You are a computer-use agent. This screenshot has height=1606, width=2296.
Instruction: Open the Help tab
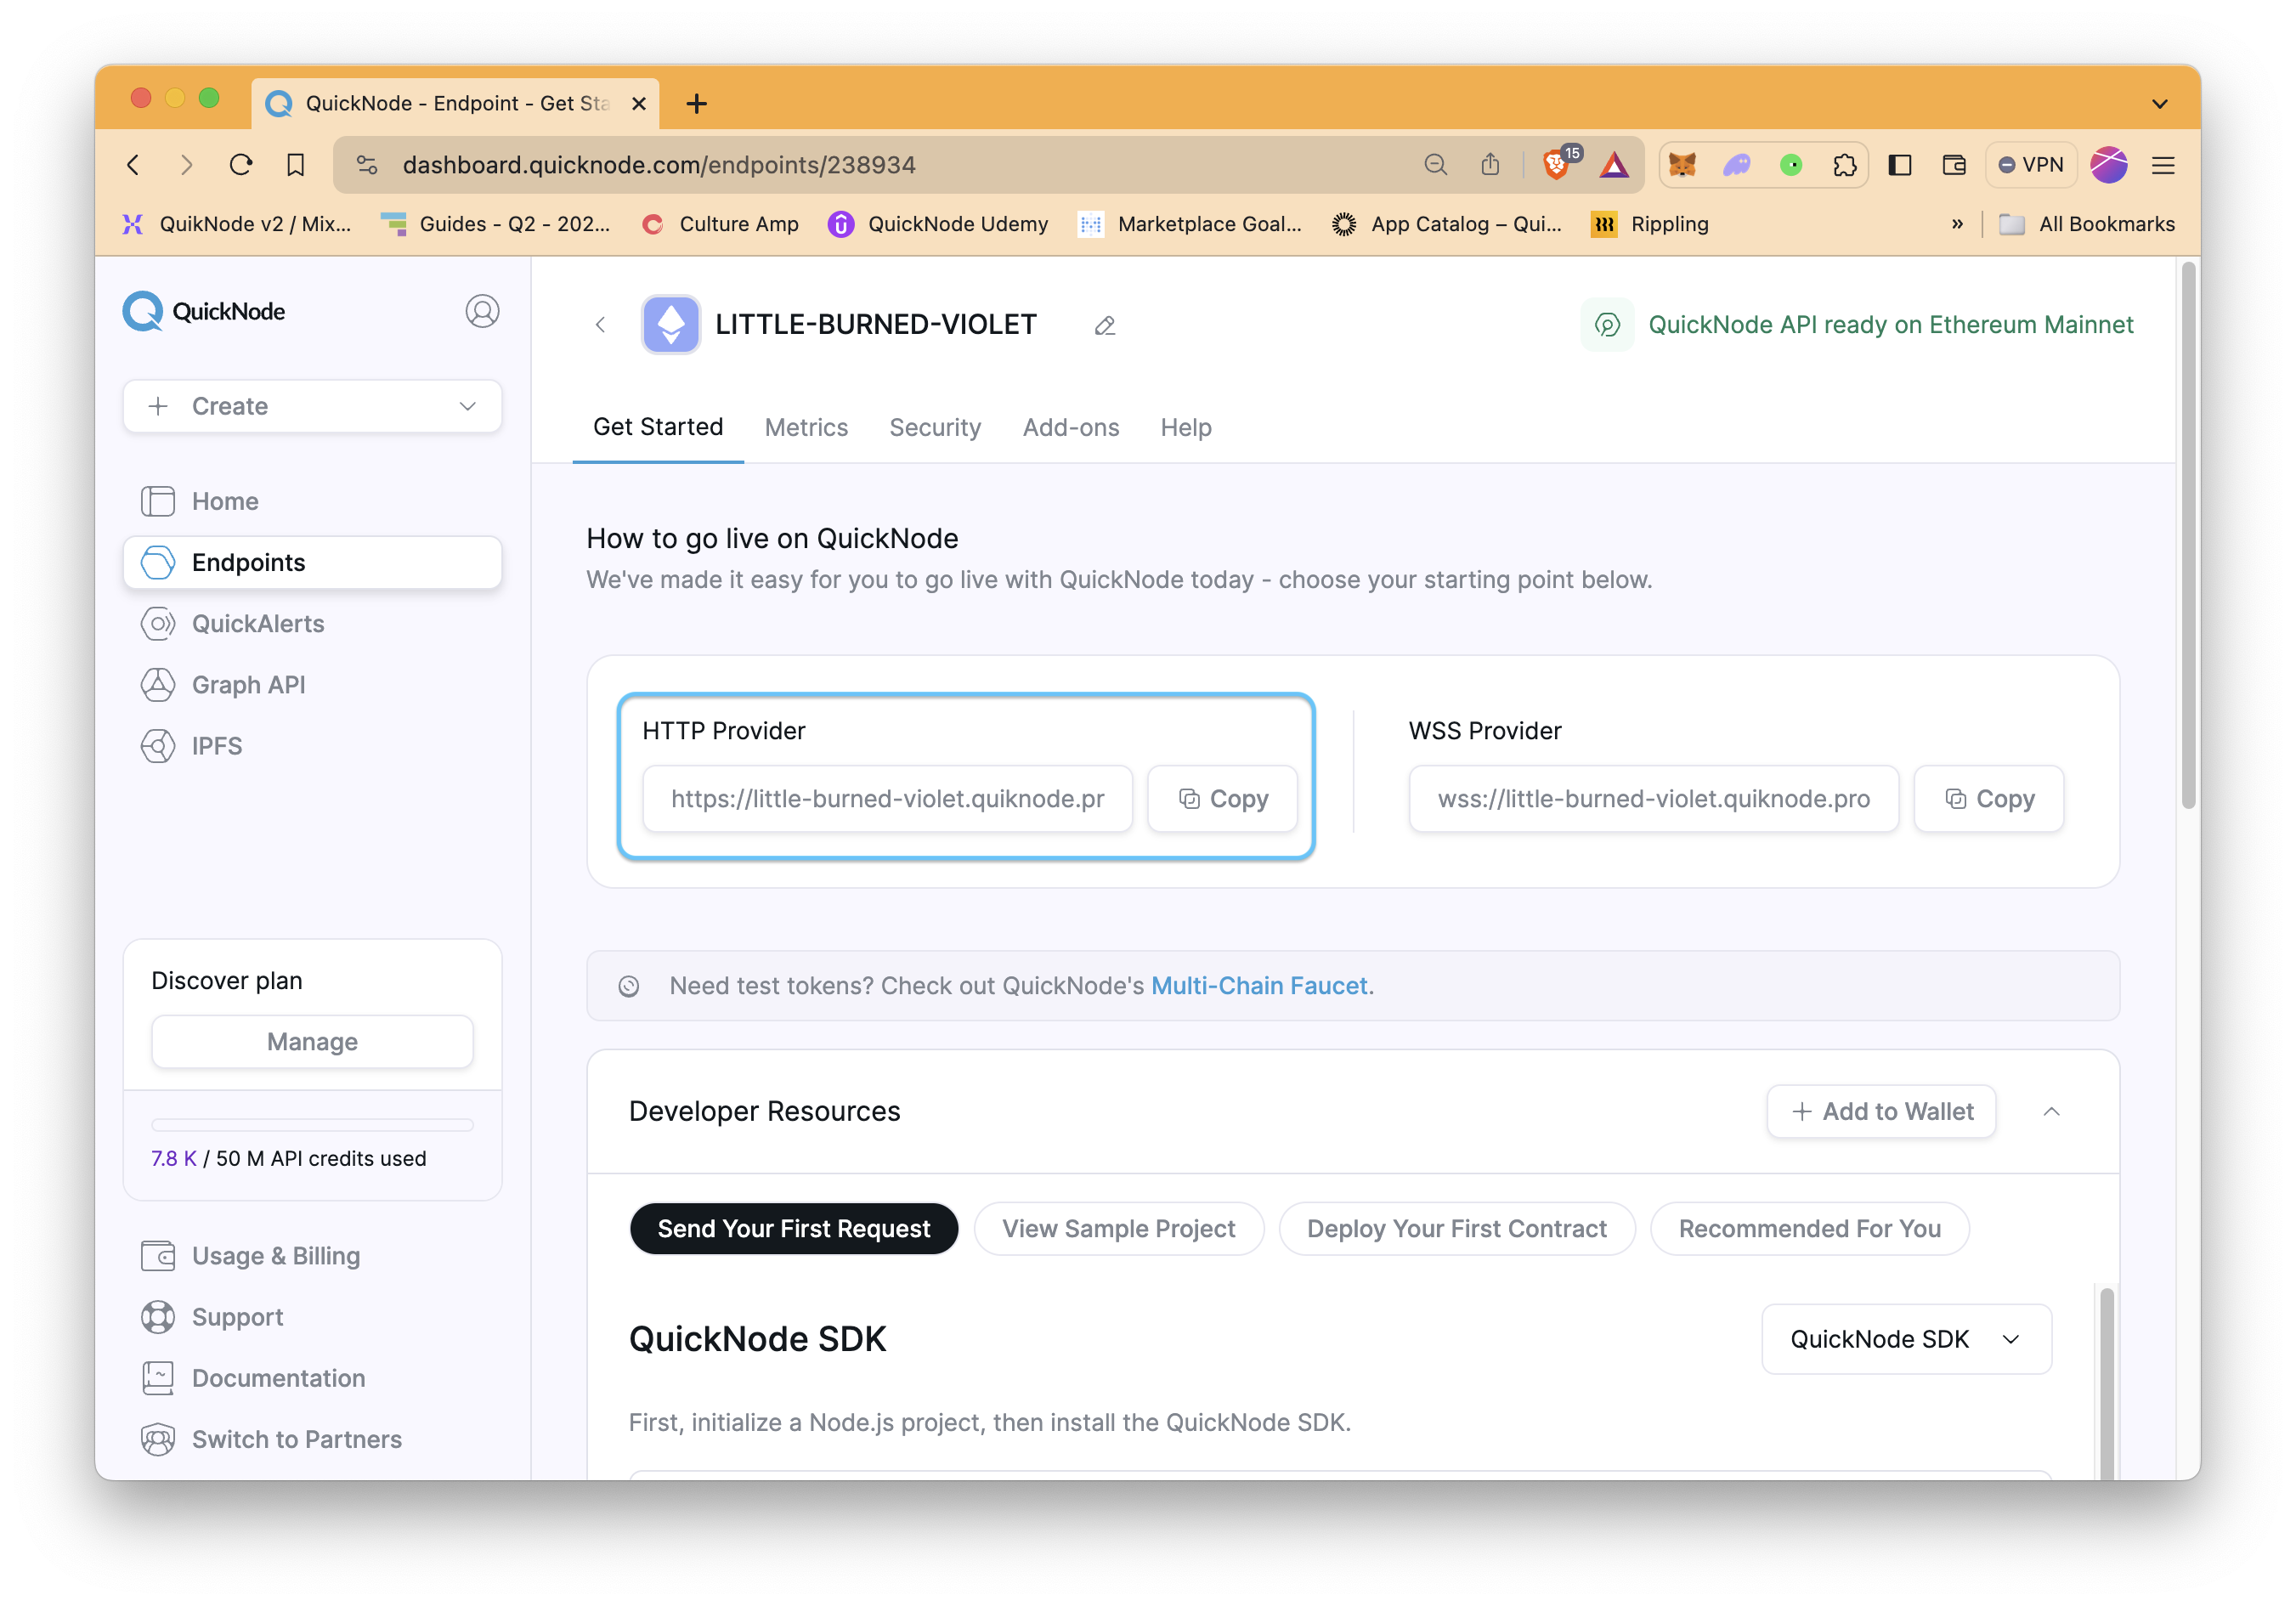point(1186,427)
